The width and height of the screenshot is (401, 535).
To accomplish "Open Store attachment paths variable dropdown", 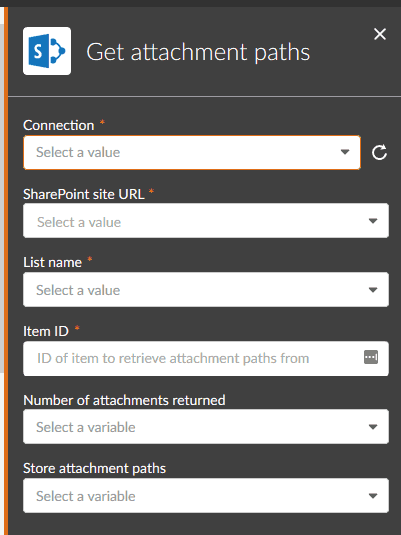I will [x=206, y=496].
